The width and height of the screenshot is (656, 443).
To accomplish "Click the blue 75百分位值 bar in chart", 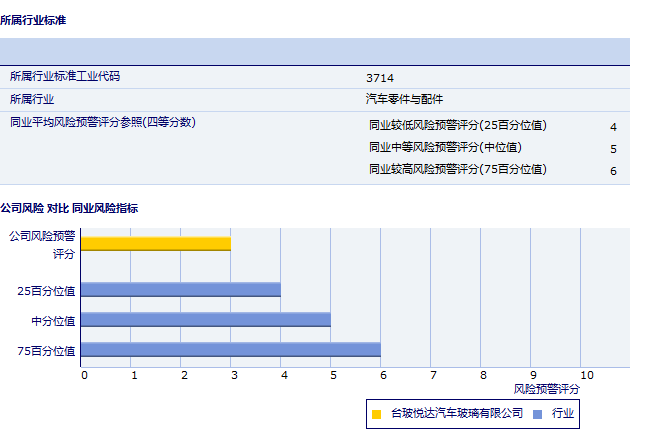I will [230, 350].
